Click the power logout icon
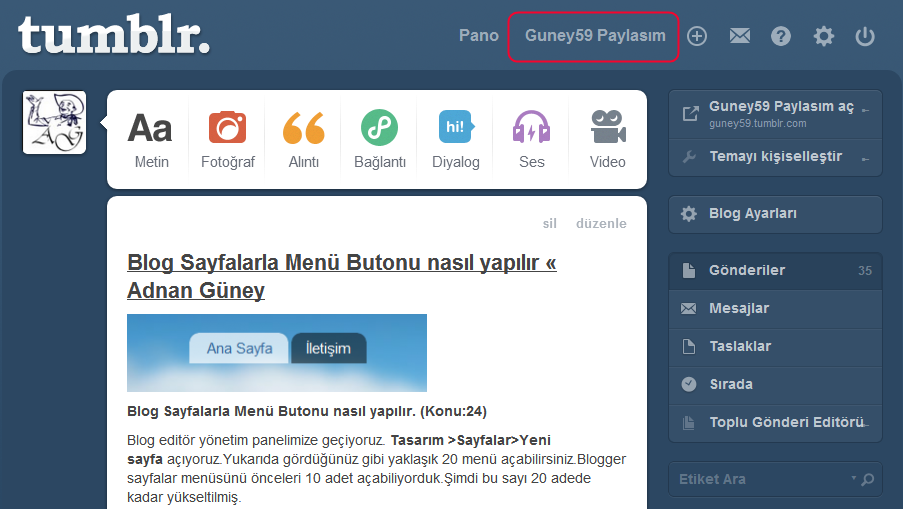 click(865, 36)
